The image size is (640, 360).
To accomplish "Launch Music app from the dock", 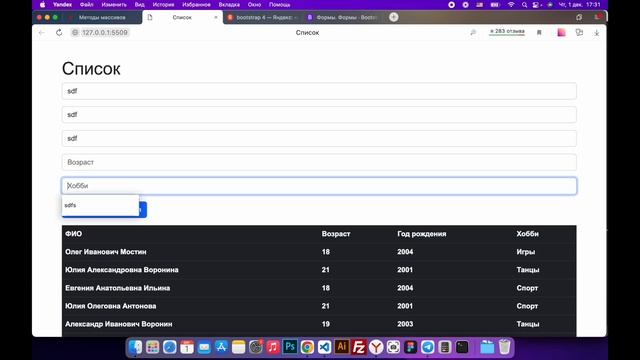I will click(273, 347).
